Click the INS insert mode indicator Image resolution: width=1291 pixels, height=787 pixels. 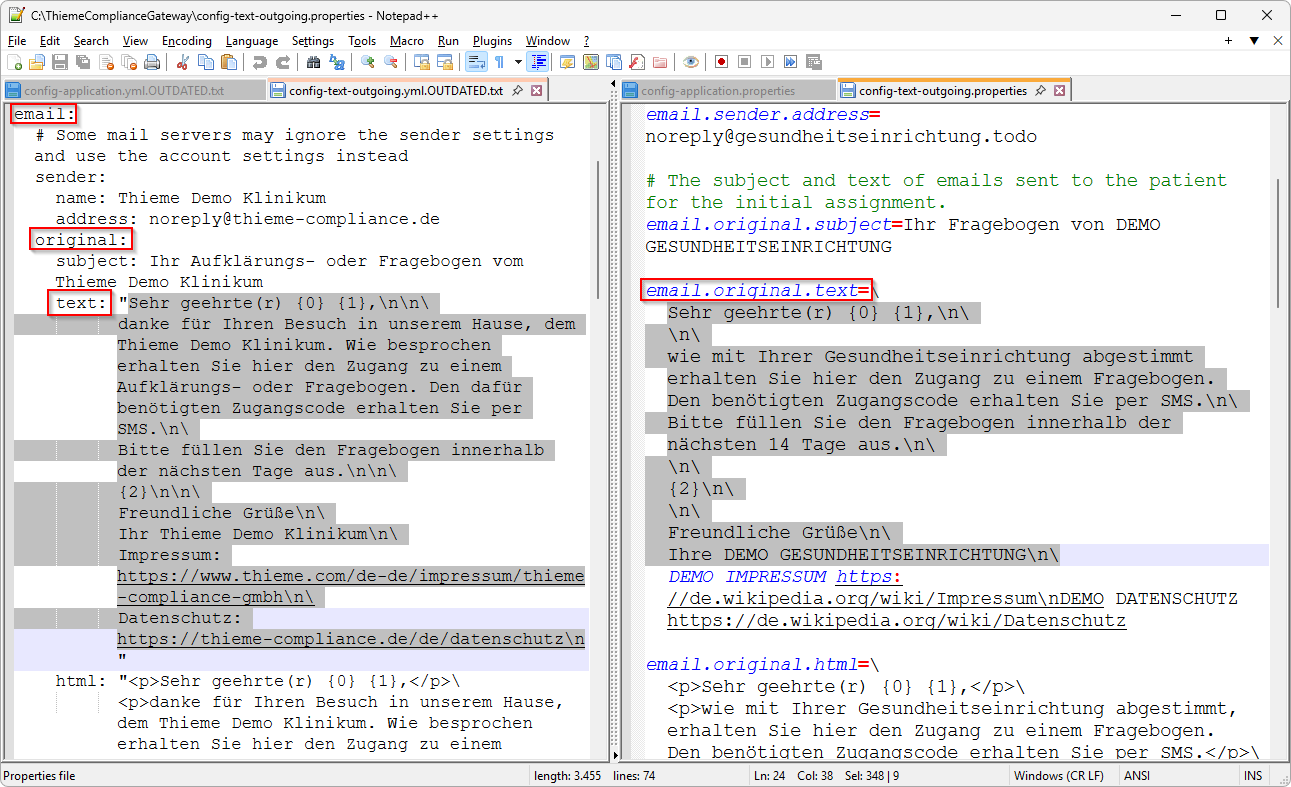pos(1252,776)
